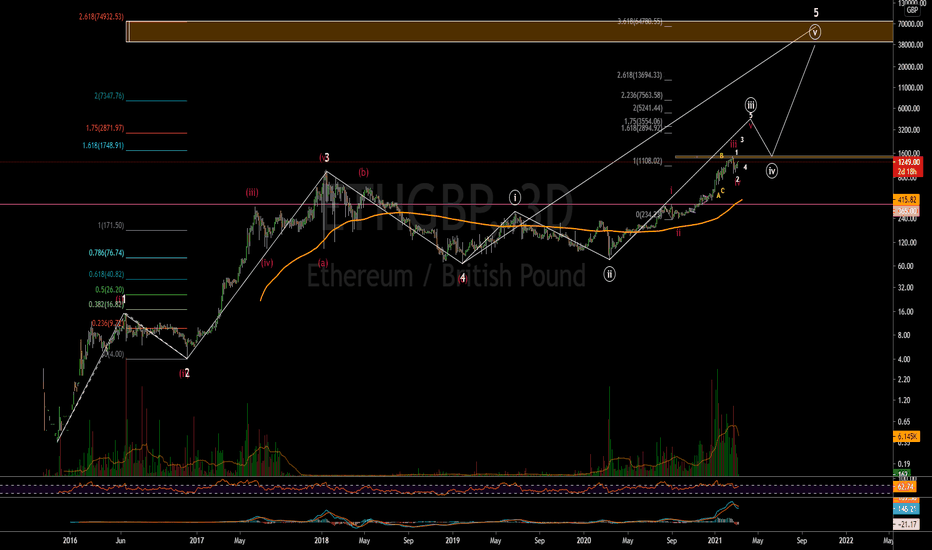Select the red (iv) wave label
The width and height of the screenshot is (932, 550).
[267, 263]
